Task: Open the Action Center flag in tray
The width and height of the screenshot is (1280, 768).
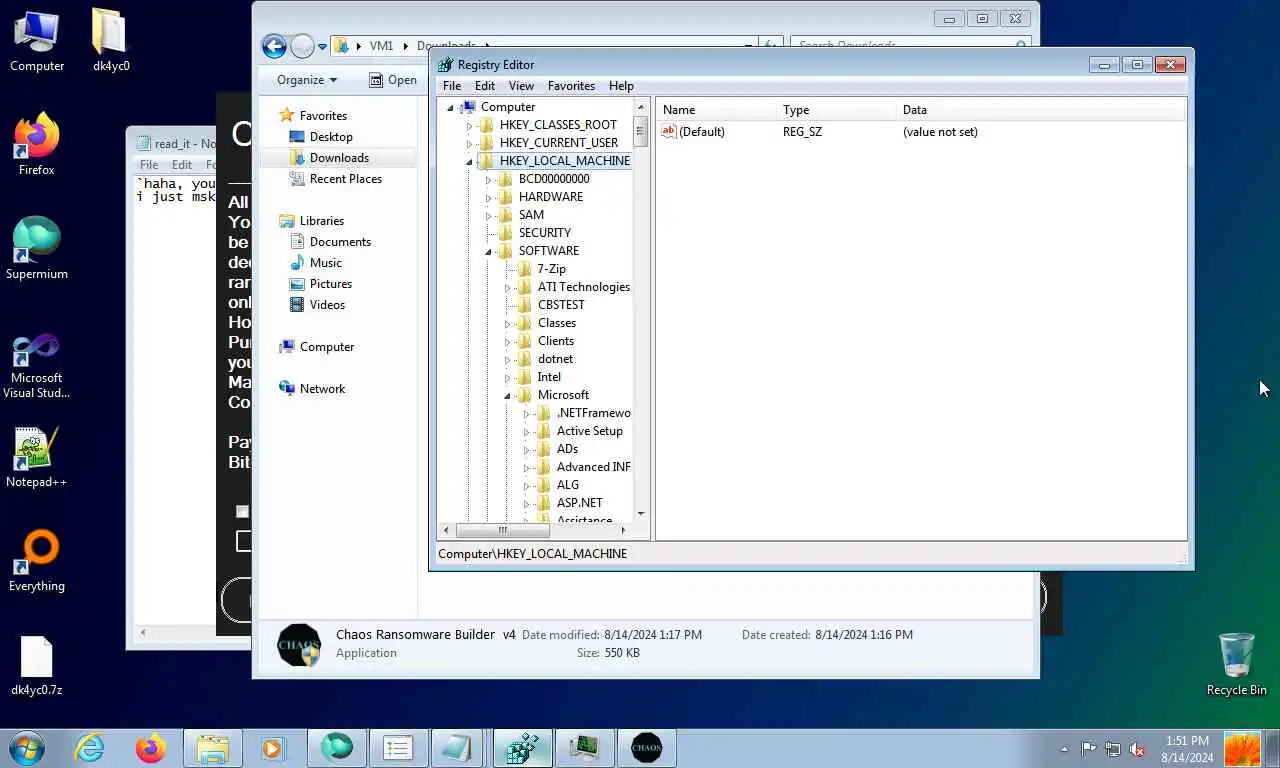Action: pos(1089,749)
